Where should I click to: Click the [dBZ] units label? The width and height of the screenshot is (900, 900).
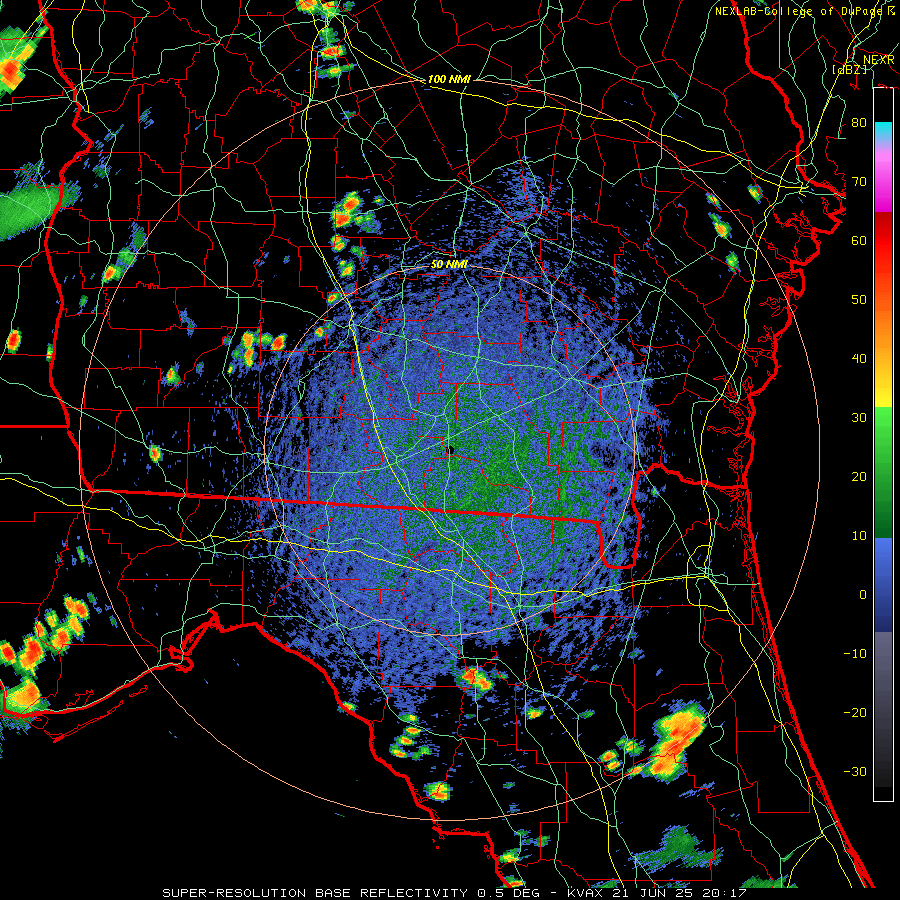[x=849, y=69]
